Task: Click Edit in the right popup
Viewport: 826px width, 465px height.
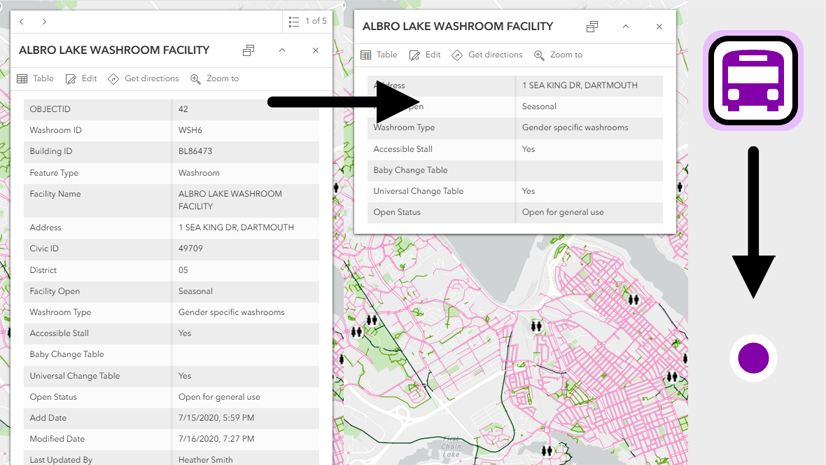Action: 425,55
